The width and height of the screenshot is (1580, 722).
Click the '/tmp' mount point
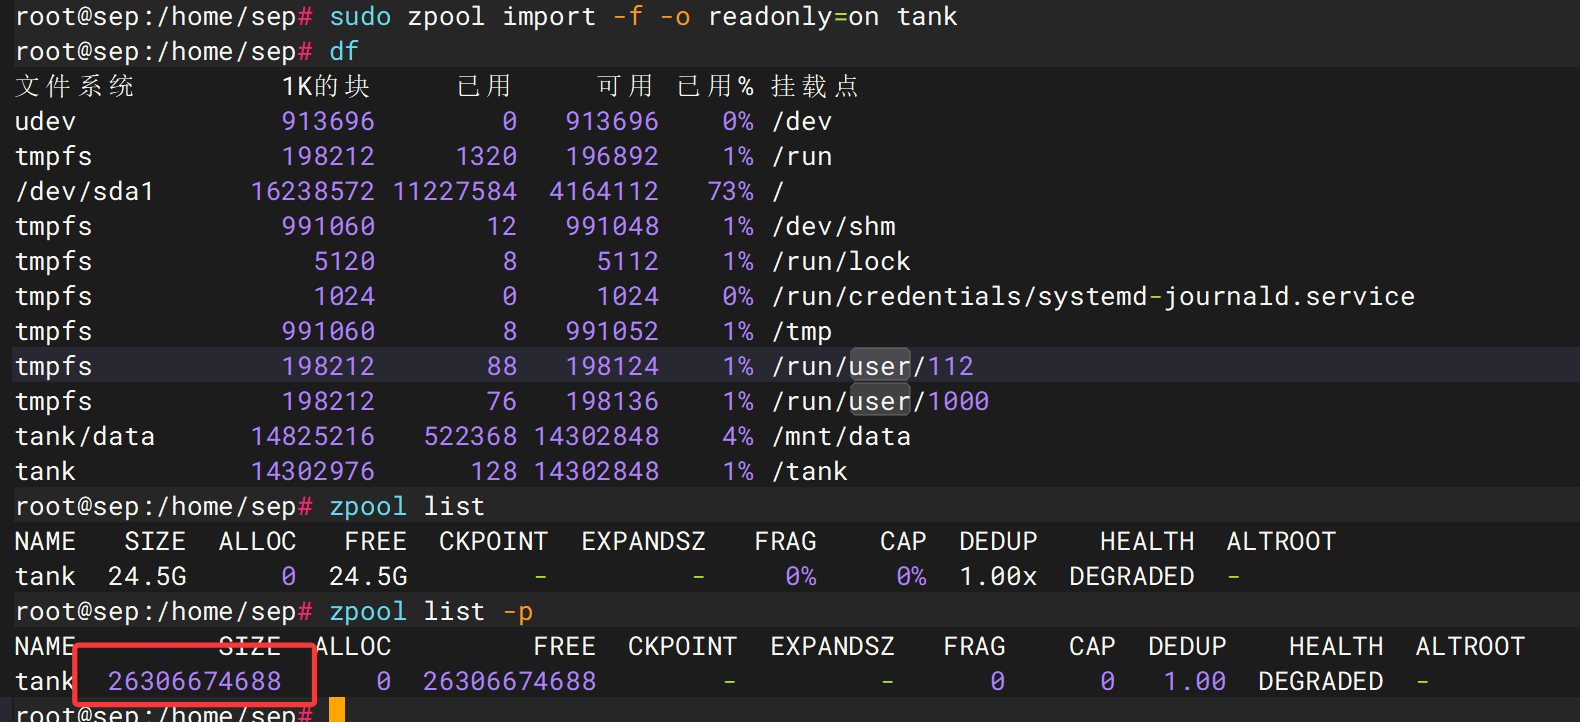(802, 332)
